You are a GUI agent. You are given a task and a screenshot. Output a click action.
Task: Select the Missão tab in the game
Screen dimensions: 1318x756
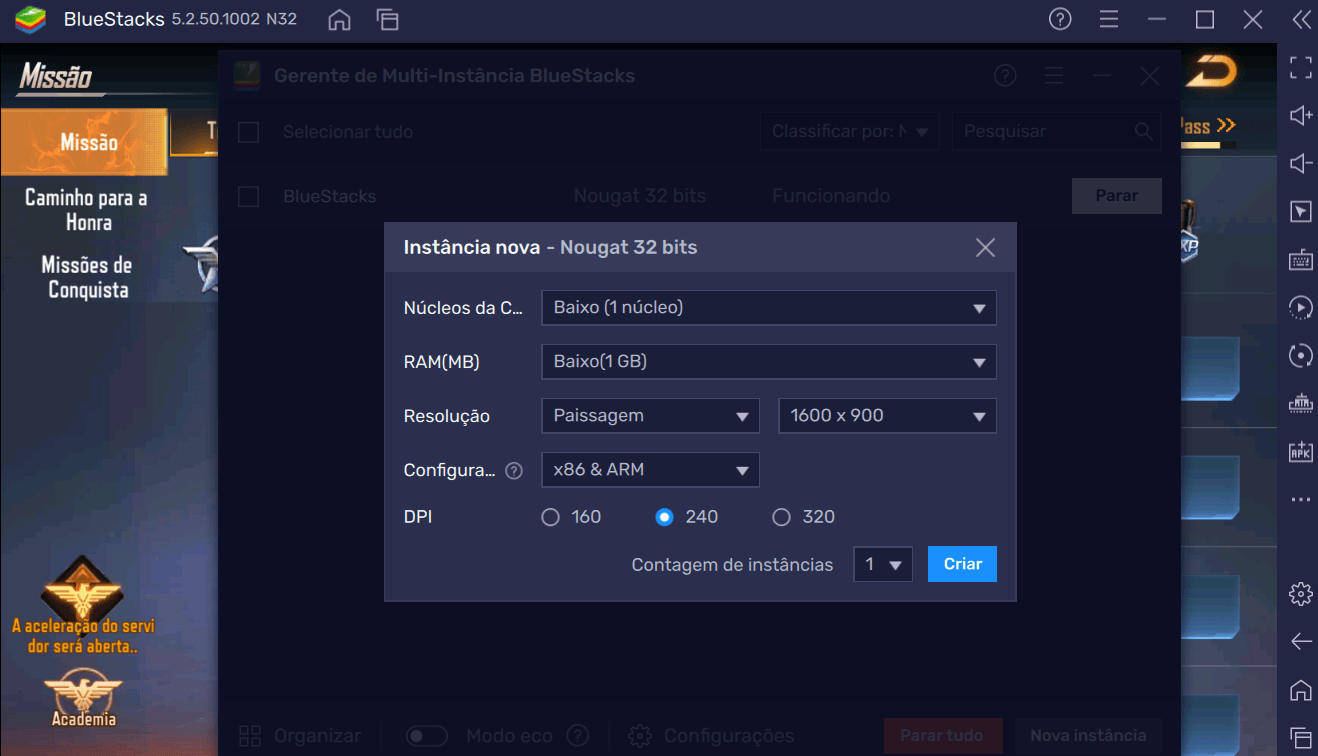pos(85,143)
